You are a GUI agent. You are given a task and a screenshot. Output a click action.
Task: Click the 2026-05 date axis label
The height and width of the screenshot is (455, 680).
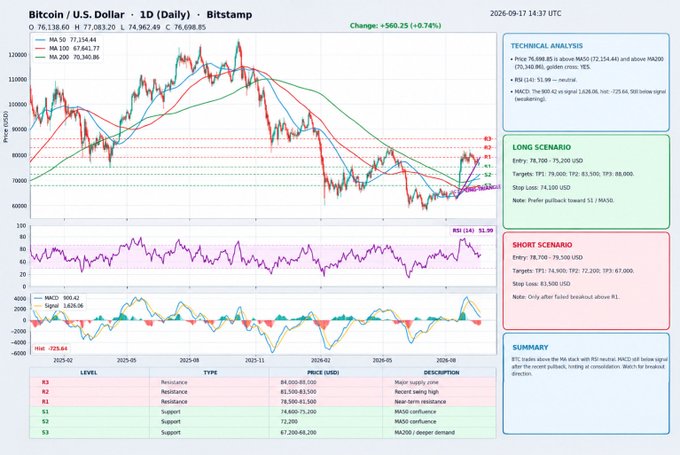383,360
